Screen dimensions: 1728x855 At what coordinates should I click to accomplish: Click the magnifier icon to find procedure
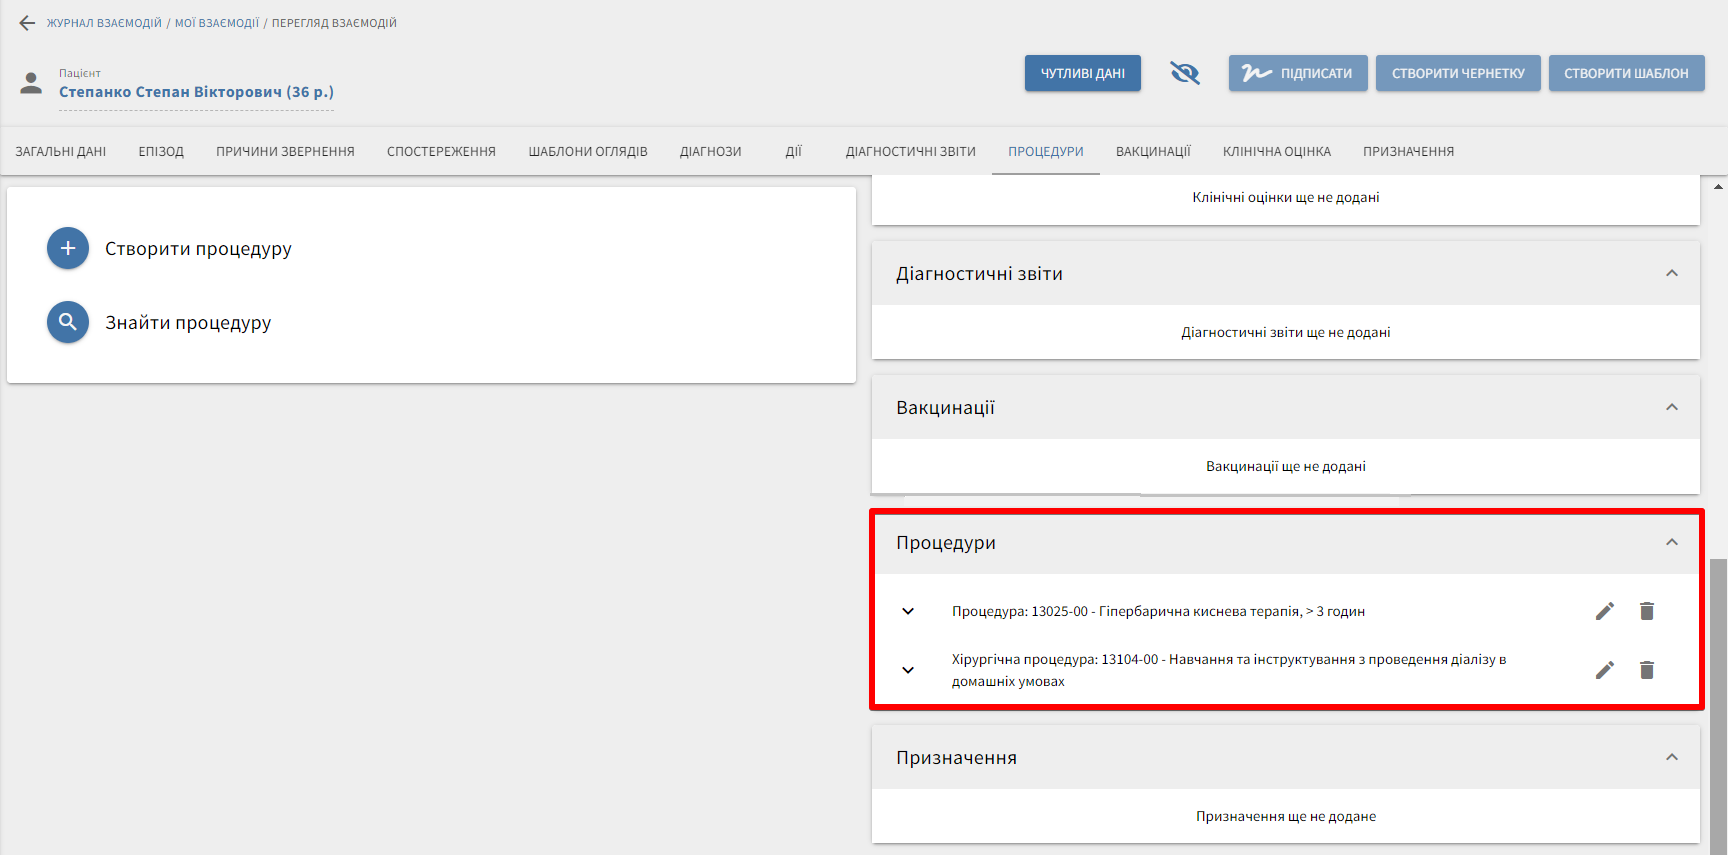pyautogui.click(x=68, y=322)
